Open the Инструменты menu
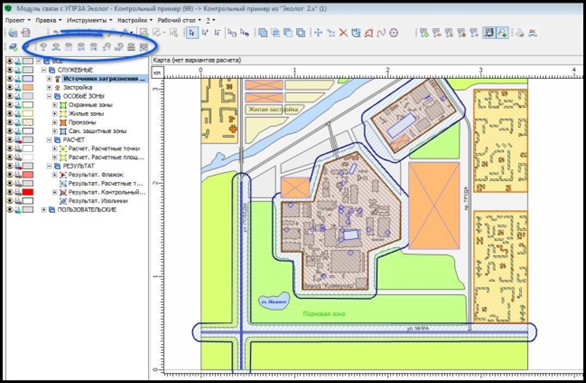 point(89,20)
